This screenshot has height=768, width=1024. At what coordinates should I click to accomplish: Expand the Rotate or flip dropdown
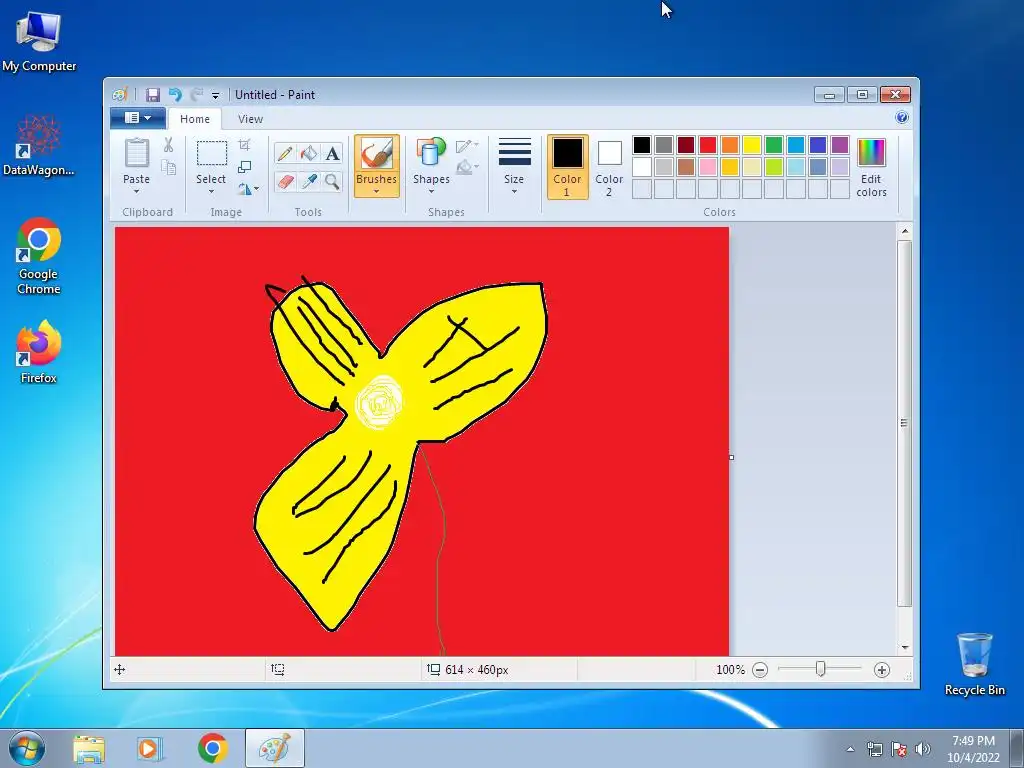coord(256,189)
